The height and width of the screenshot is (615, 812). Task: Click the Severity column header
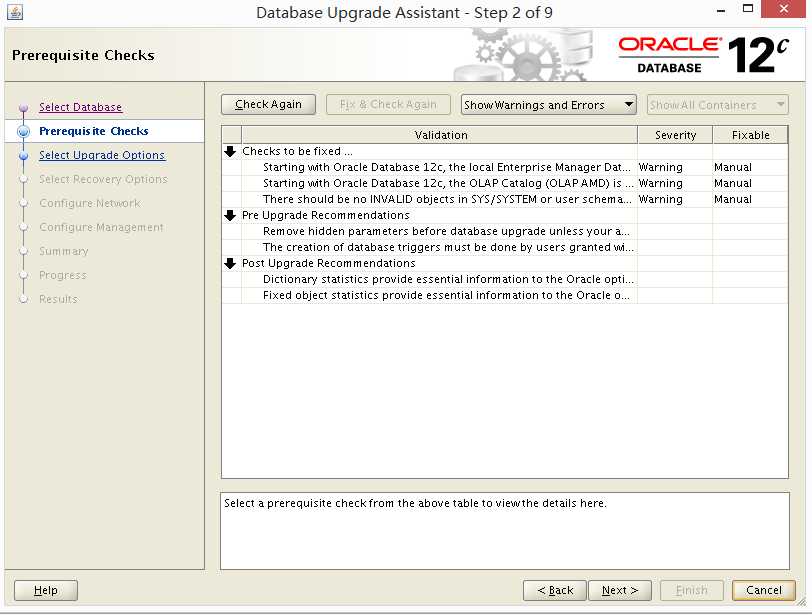point(675,135)
